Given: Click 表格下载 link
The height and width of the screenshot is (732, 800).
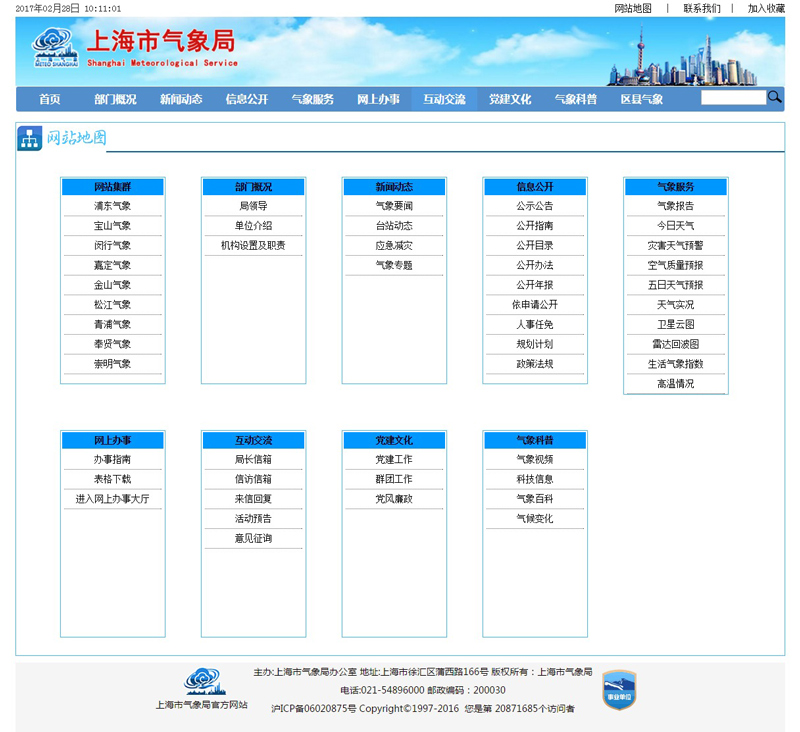Looking at the screenshot, I should pos(112,479).
